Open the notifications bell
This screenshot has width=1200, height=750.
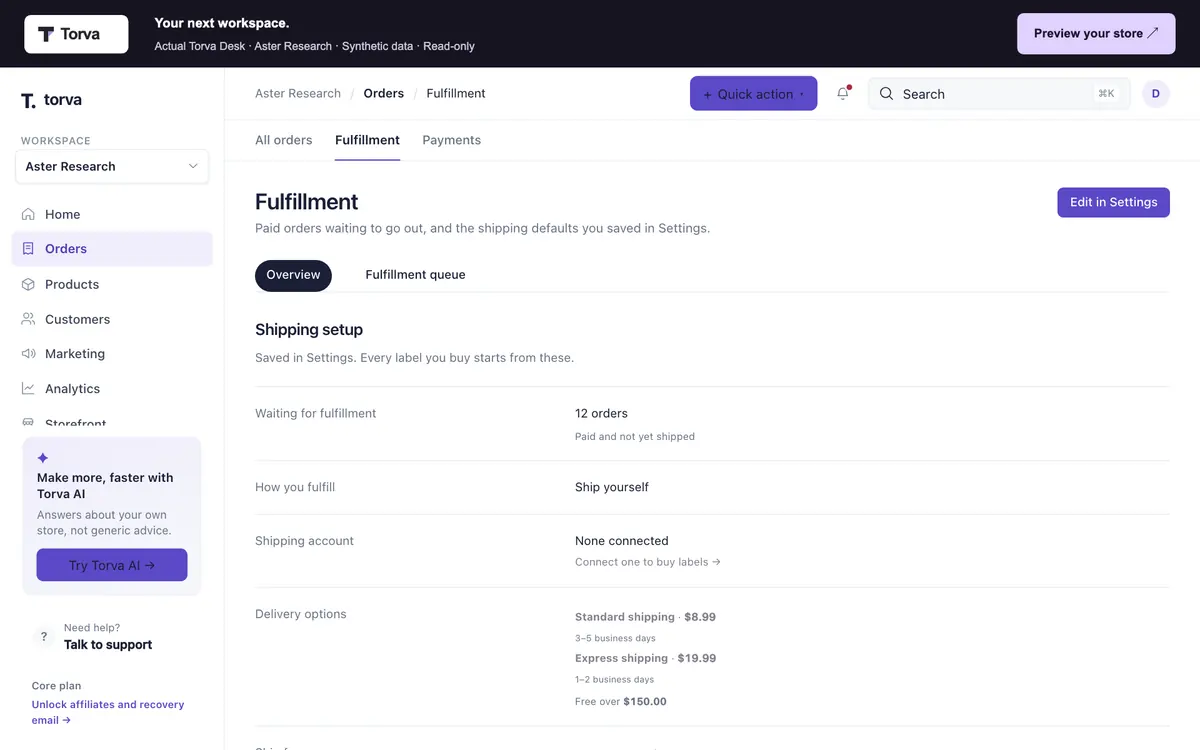(843, 94)
